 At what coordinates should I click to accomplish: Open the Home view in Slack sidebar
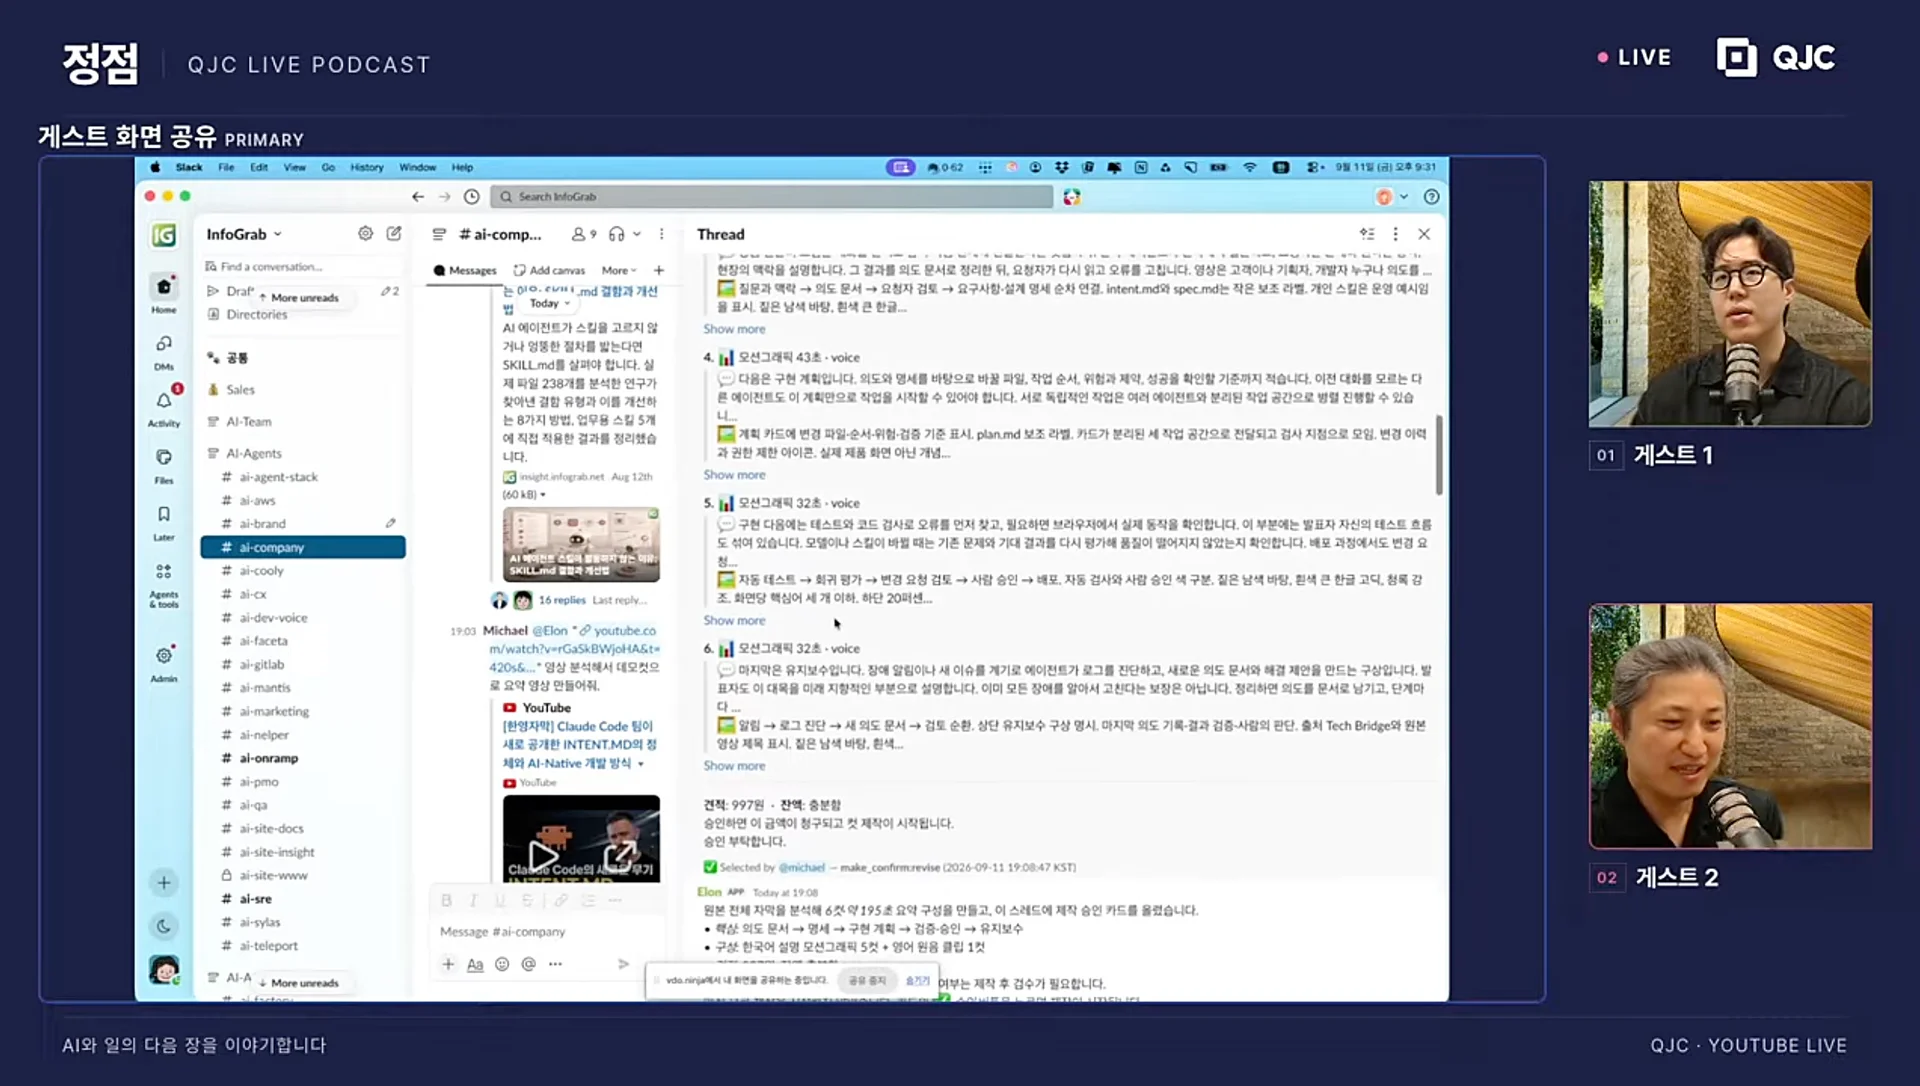[164, 288]
